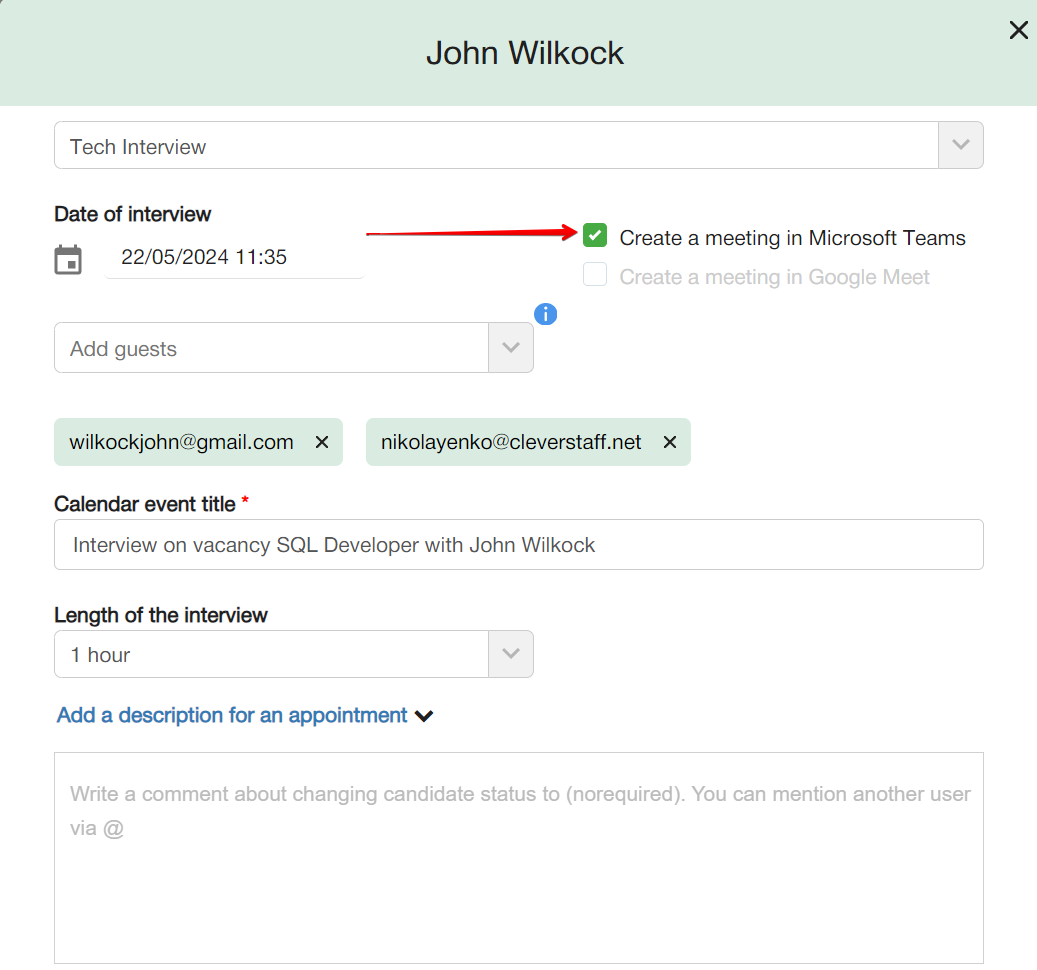
Task: Close the John Wilkock dialog
Action: (x=1018, y=30)
